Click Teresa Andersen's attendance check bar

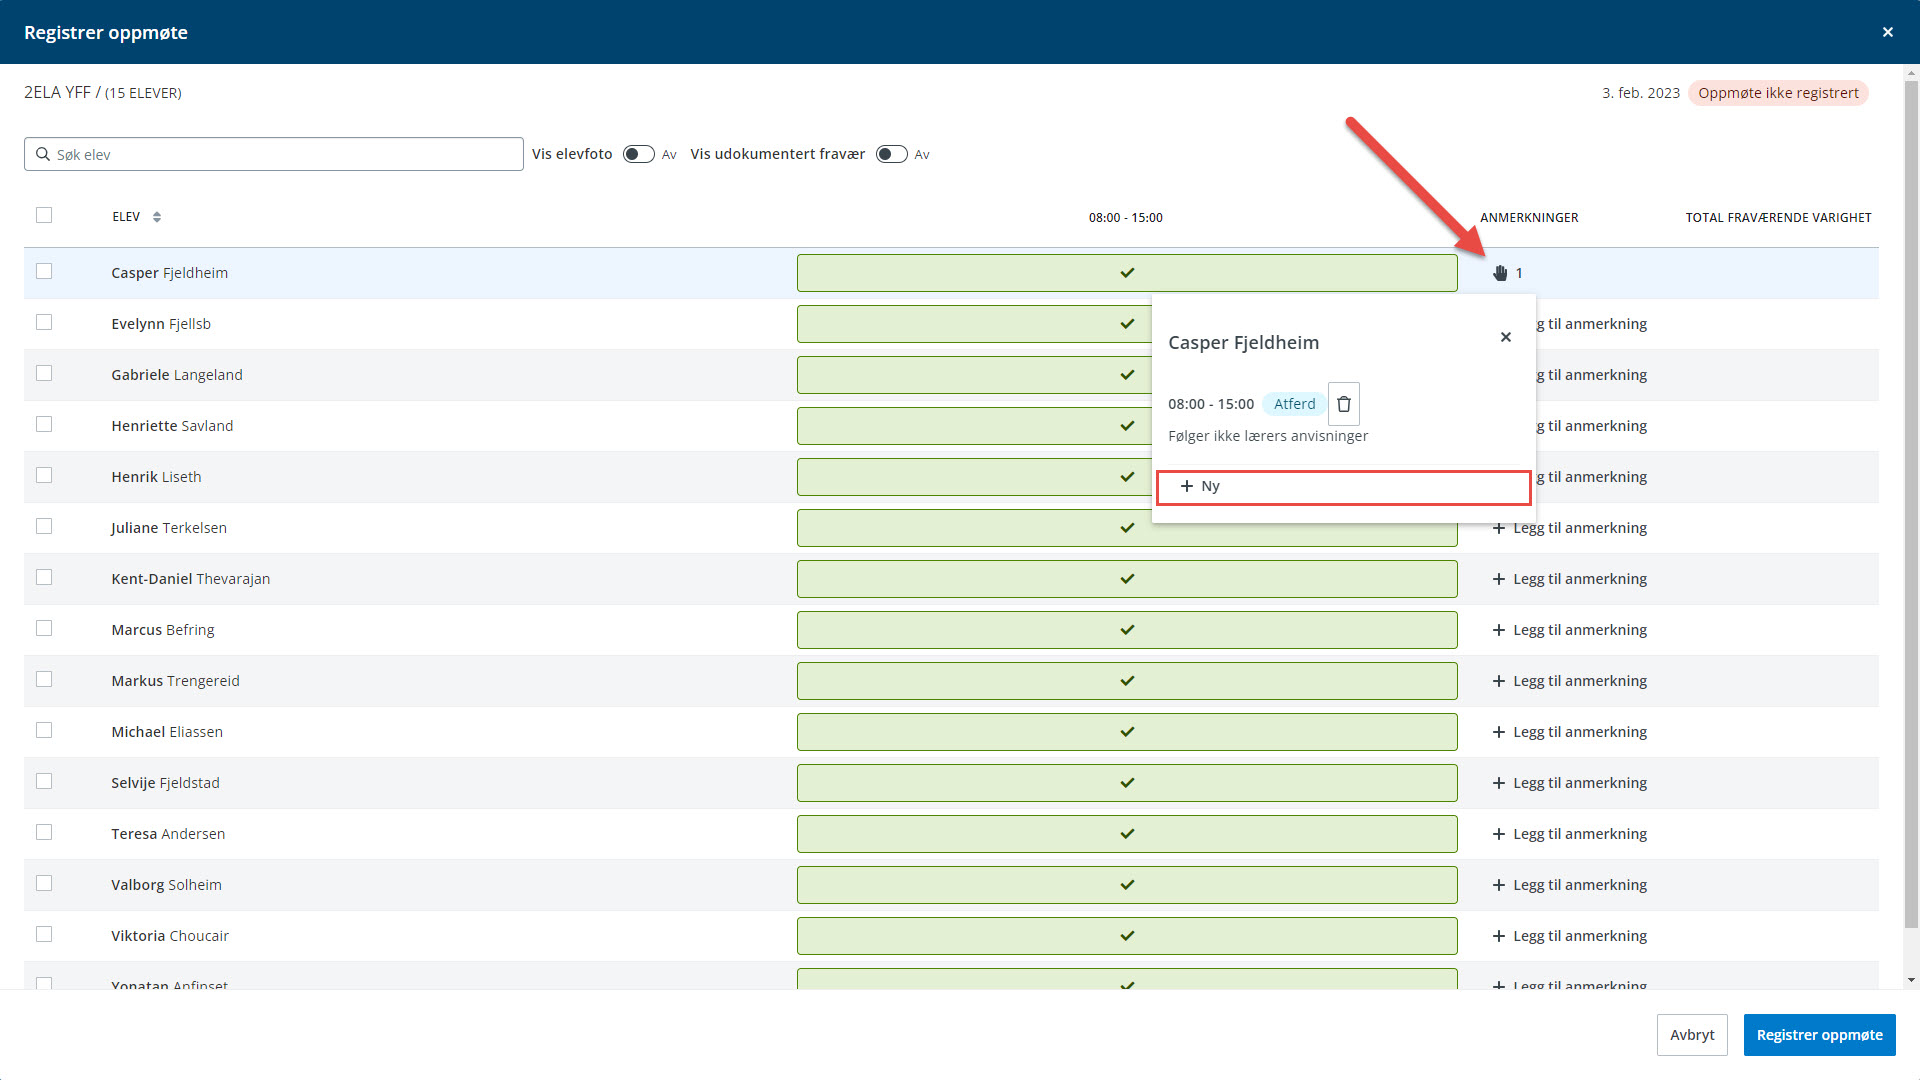coord(1127,834)
